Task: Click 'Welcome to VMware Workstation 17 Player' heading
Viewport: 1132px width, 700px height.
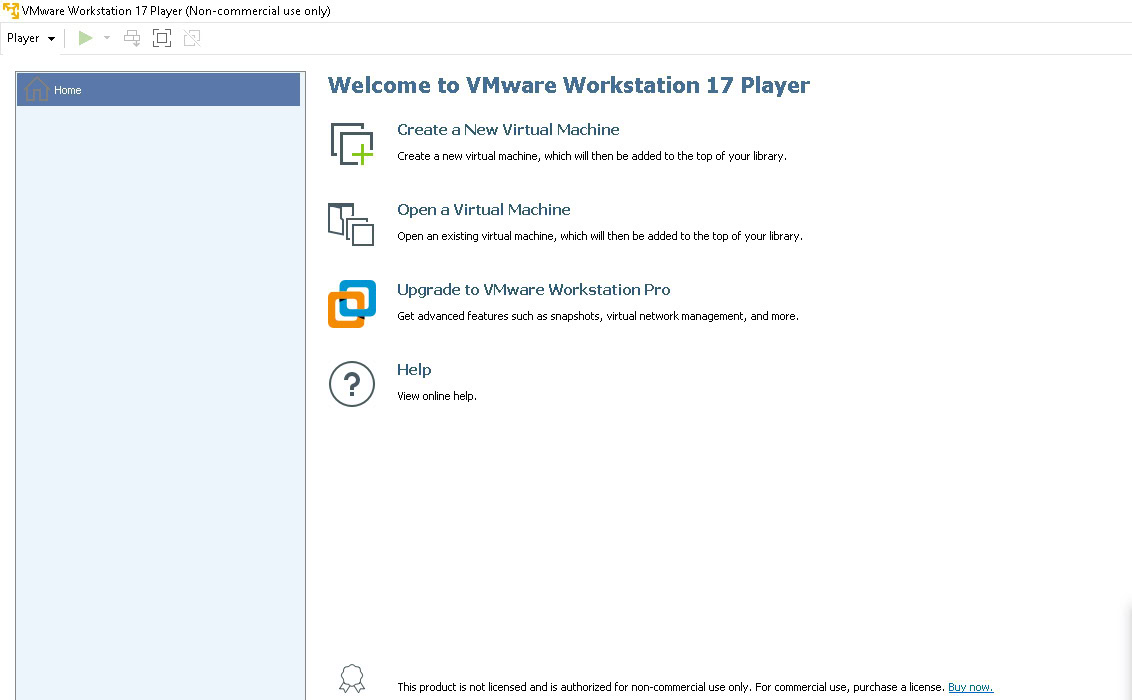Action: (x=569, y=85)
